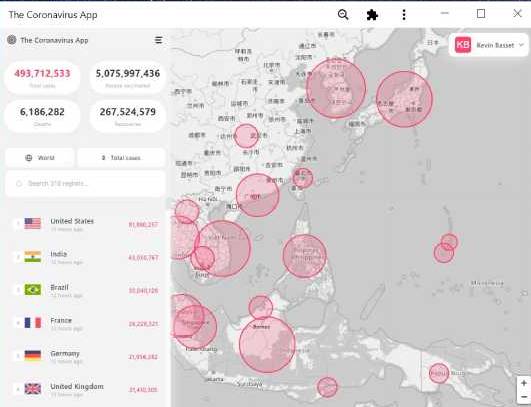
Task: Expand the Kevin Basset account dropdown
Action: pos(488,45)
